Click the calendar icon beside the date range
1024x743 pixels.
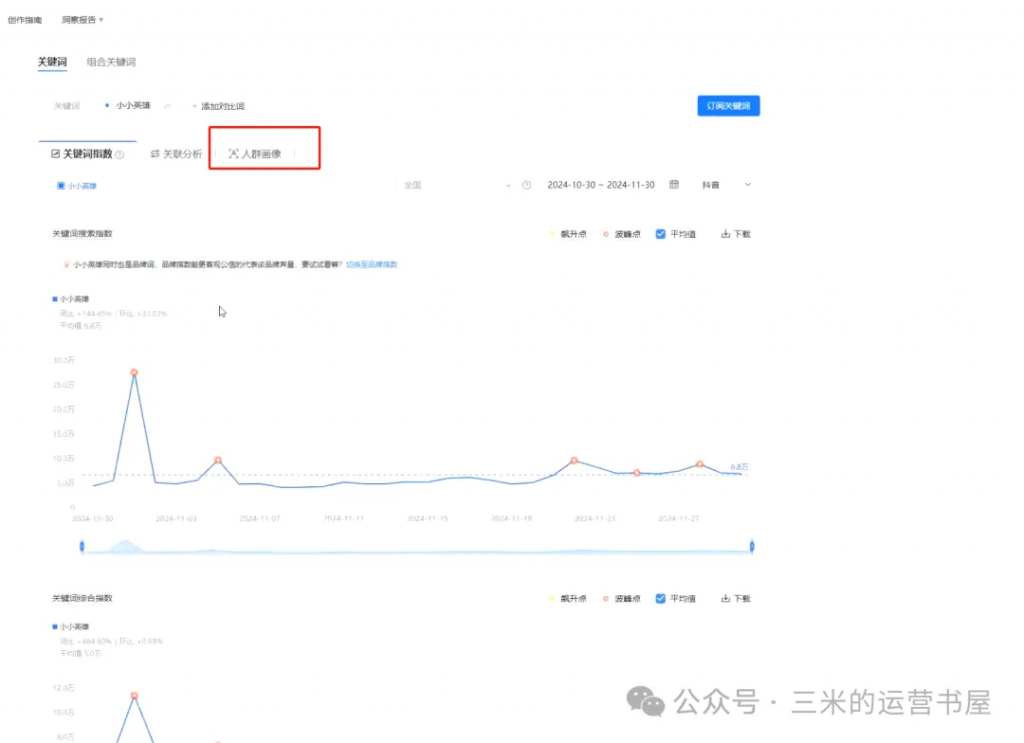click(x=674, y=185)
